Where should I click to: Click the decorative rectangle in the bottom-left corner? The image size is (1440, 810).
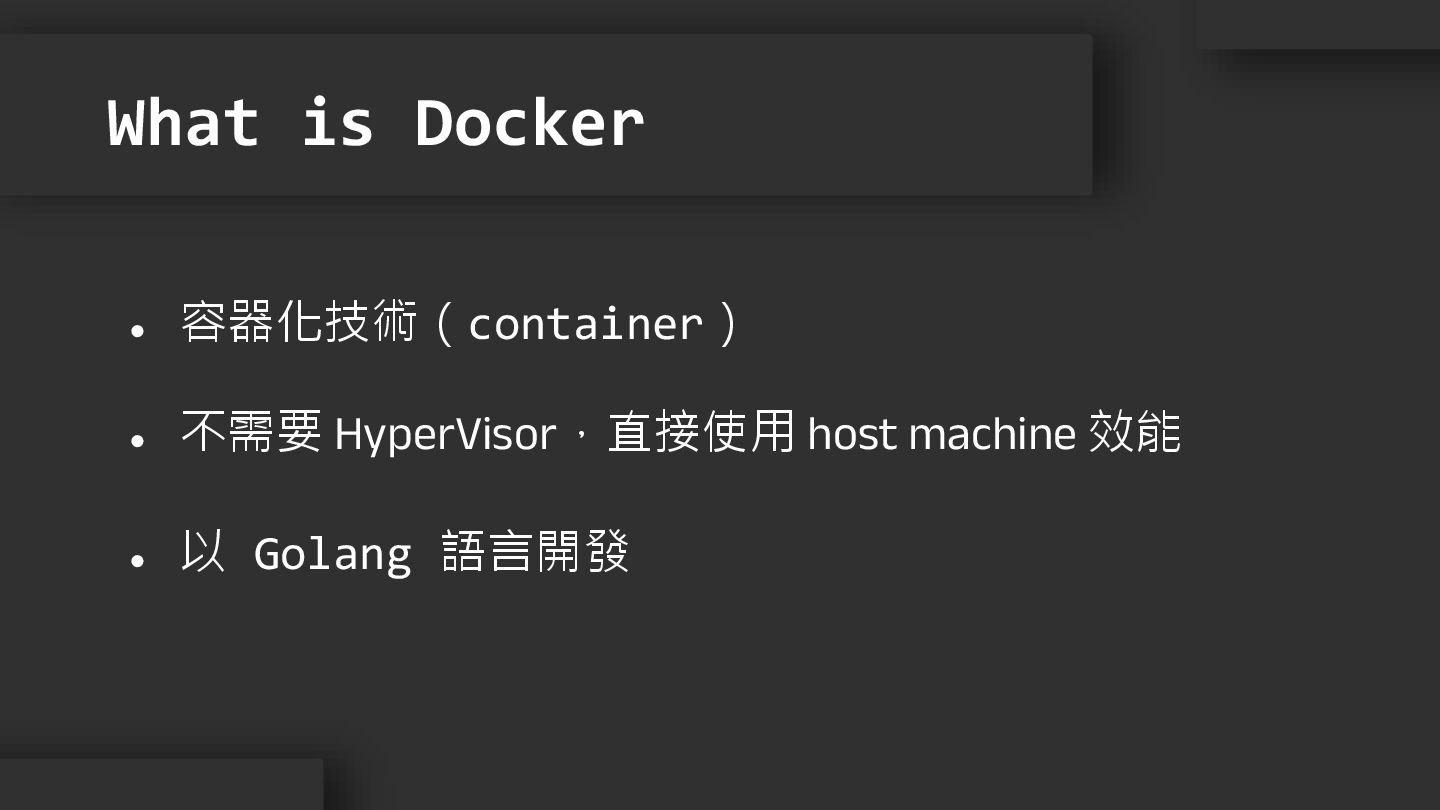click(x=160, y=784)
